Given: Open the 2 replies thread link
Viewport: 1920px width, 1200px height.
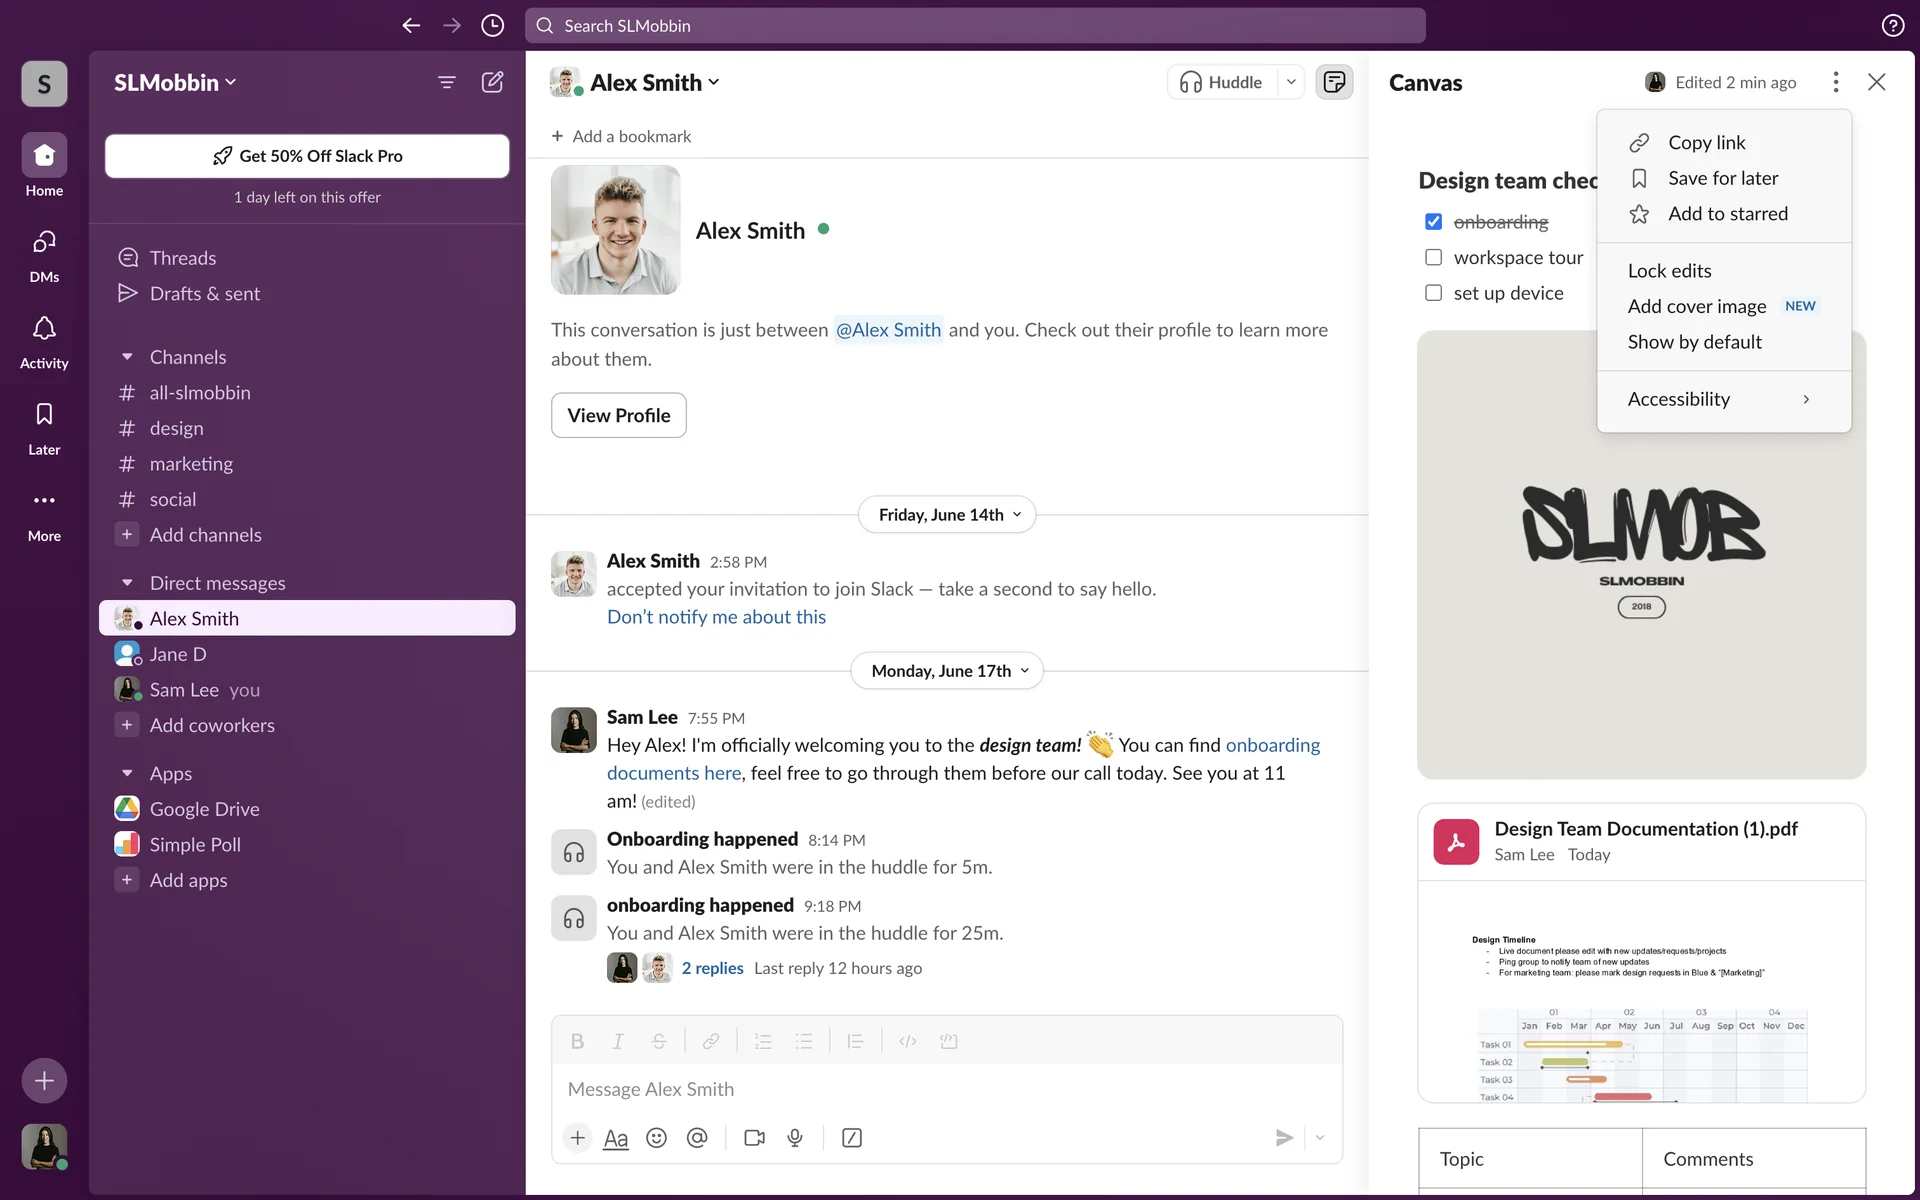Looking at the screenshot, I should point(712,968).
